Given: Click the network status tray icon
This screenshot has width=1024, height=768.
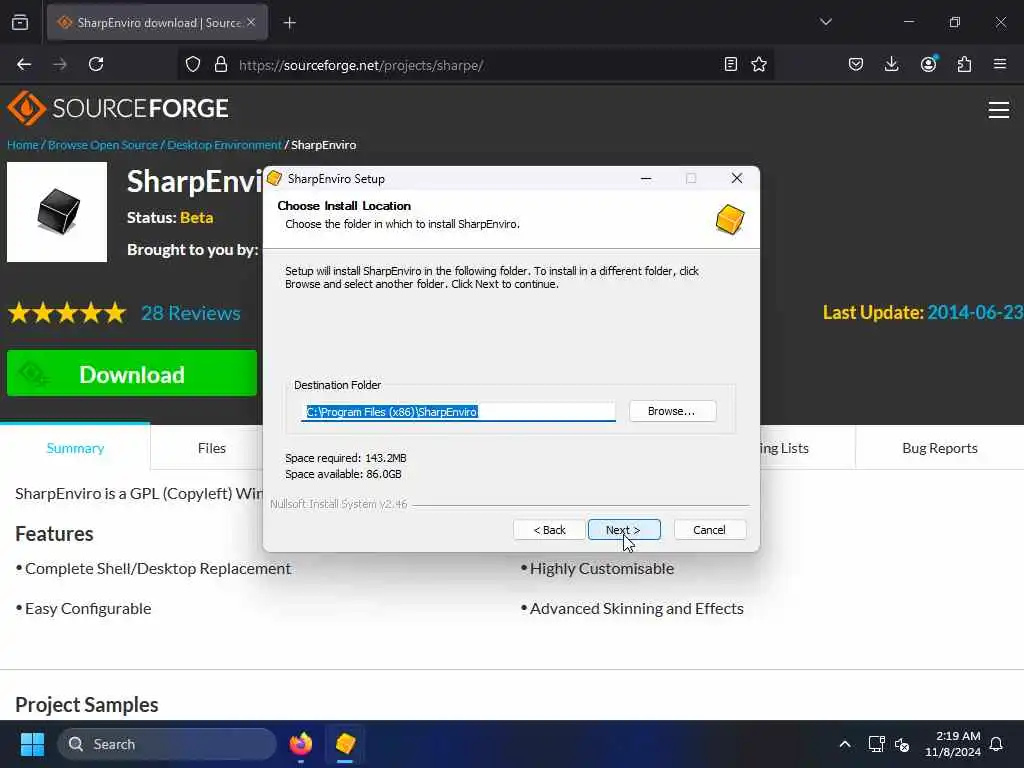Looking at the screenshot, I should pyautogui.click(x=876, y=744).
